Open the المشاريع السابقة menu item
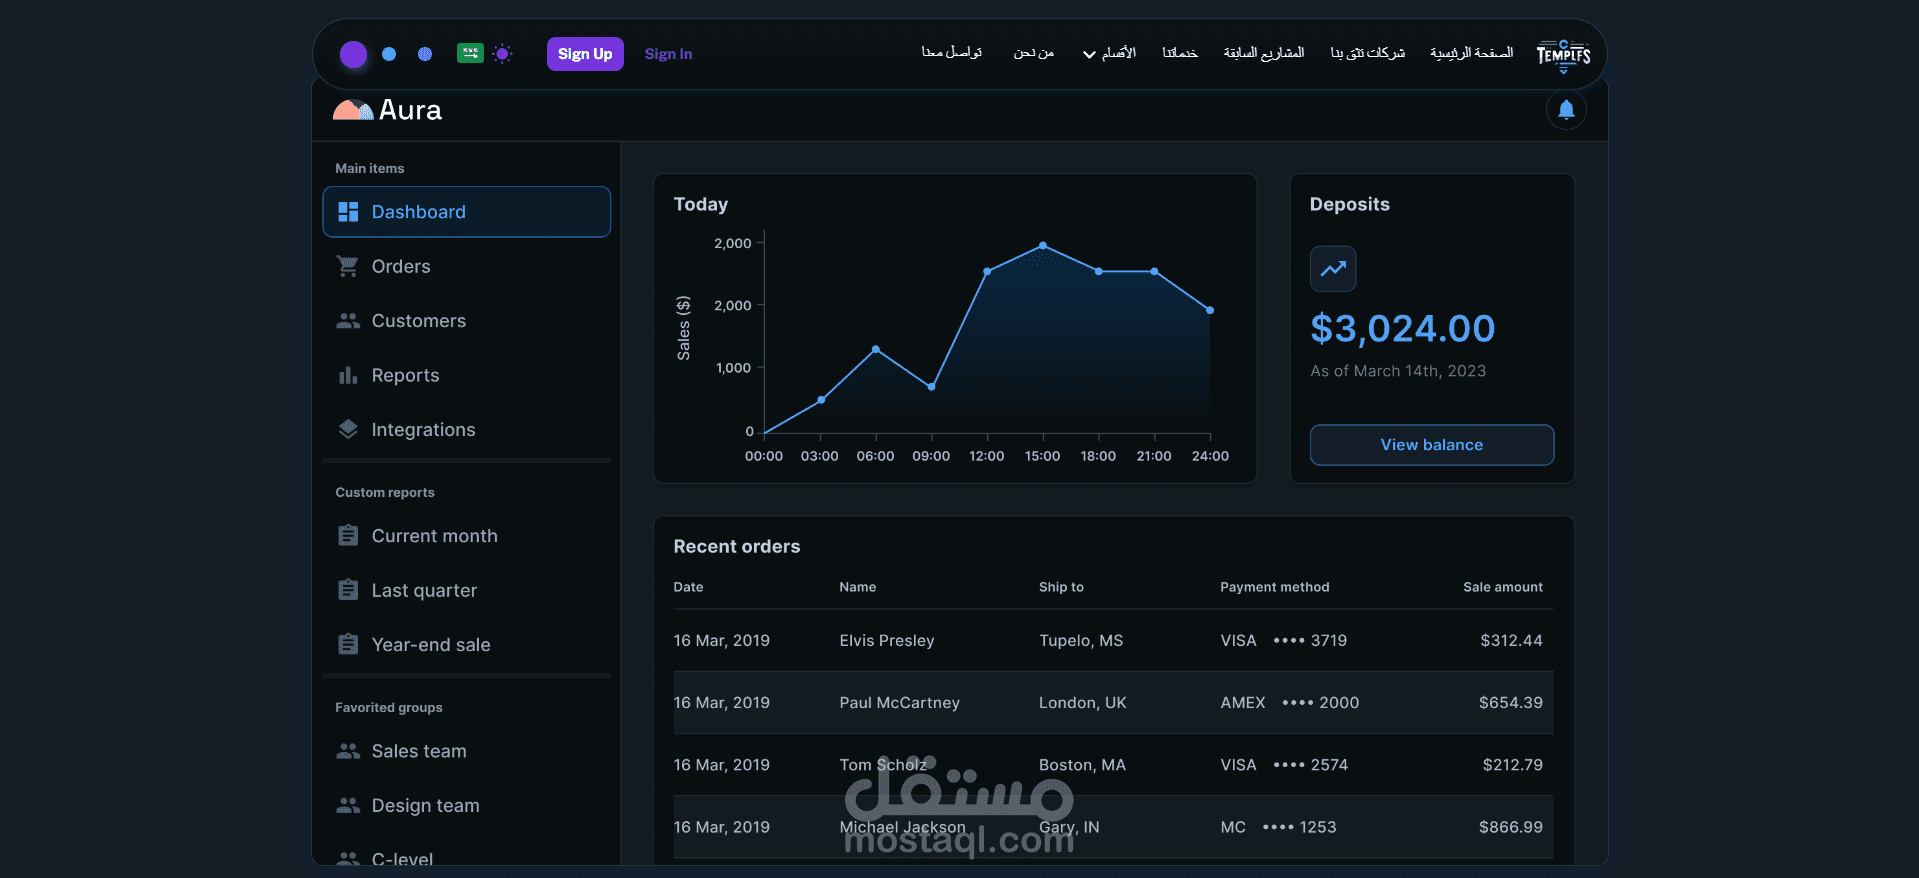This screenshot has height=878, width=1919. (1264, 53)
